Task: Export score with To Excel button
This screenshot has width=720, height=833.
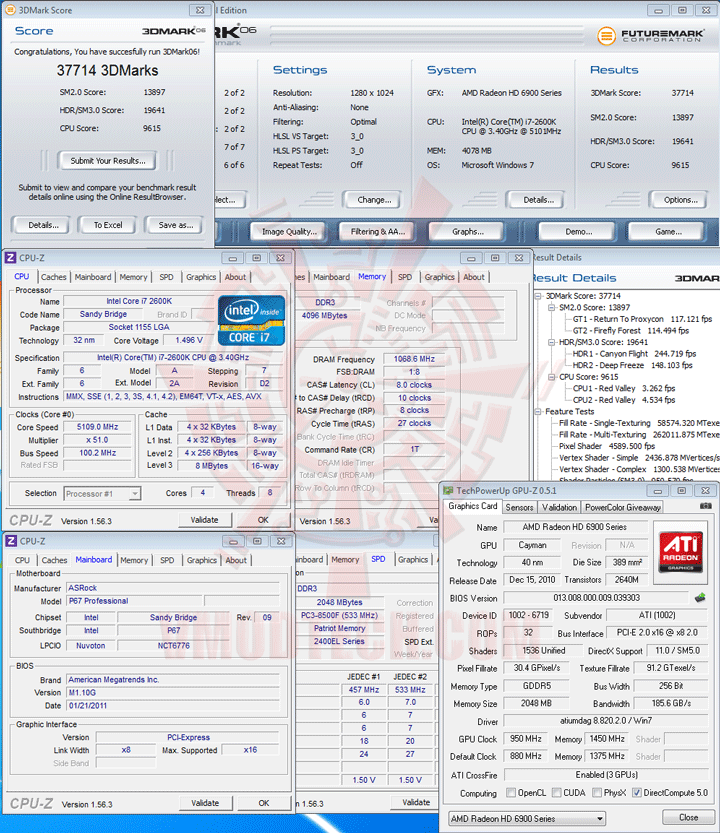Action: click(108, 225)
